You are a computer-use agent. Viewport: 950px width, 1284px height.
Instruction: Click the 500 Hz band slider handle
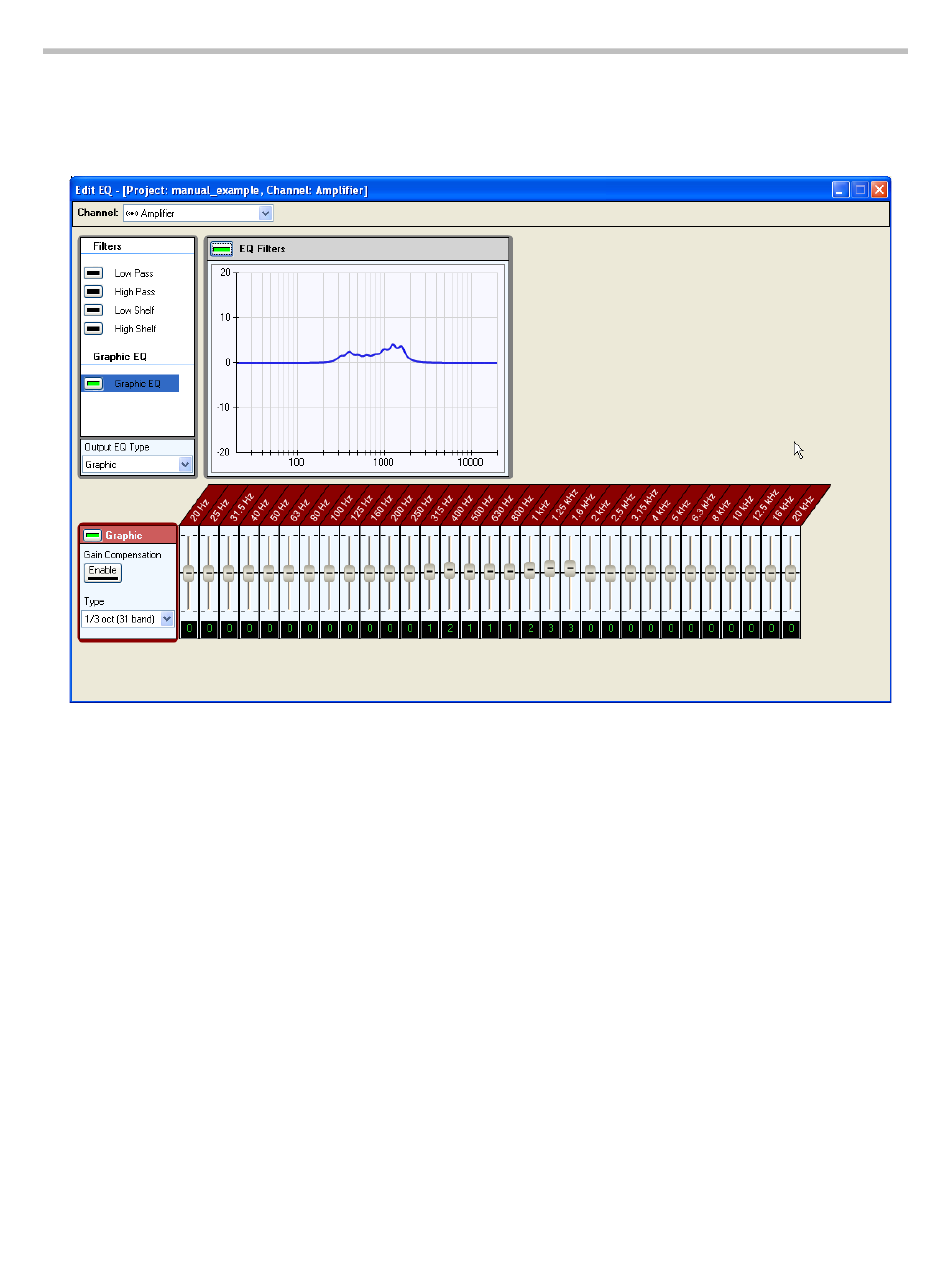pyautogui.click(x=469, y=571)
